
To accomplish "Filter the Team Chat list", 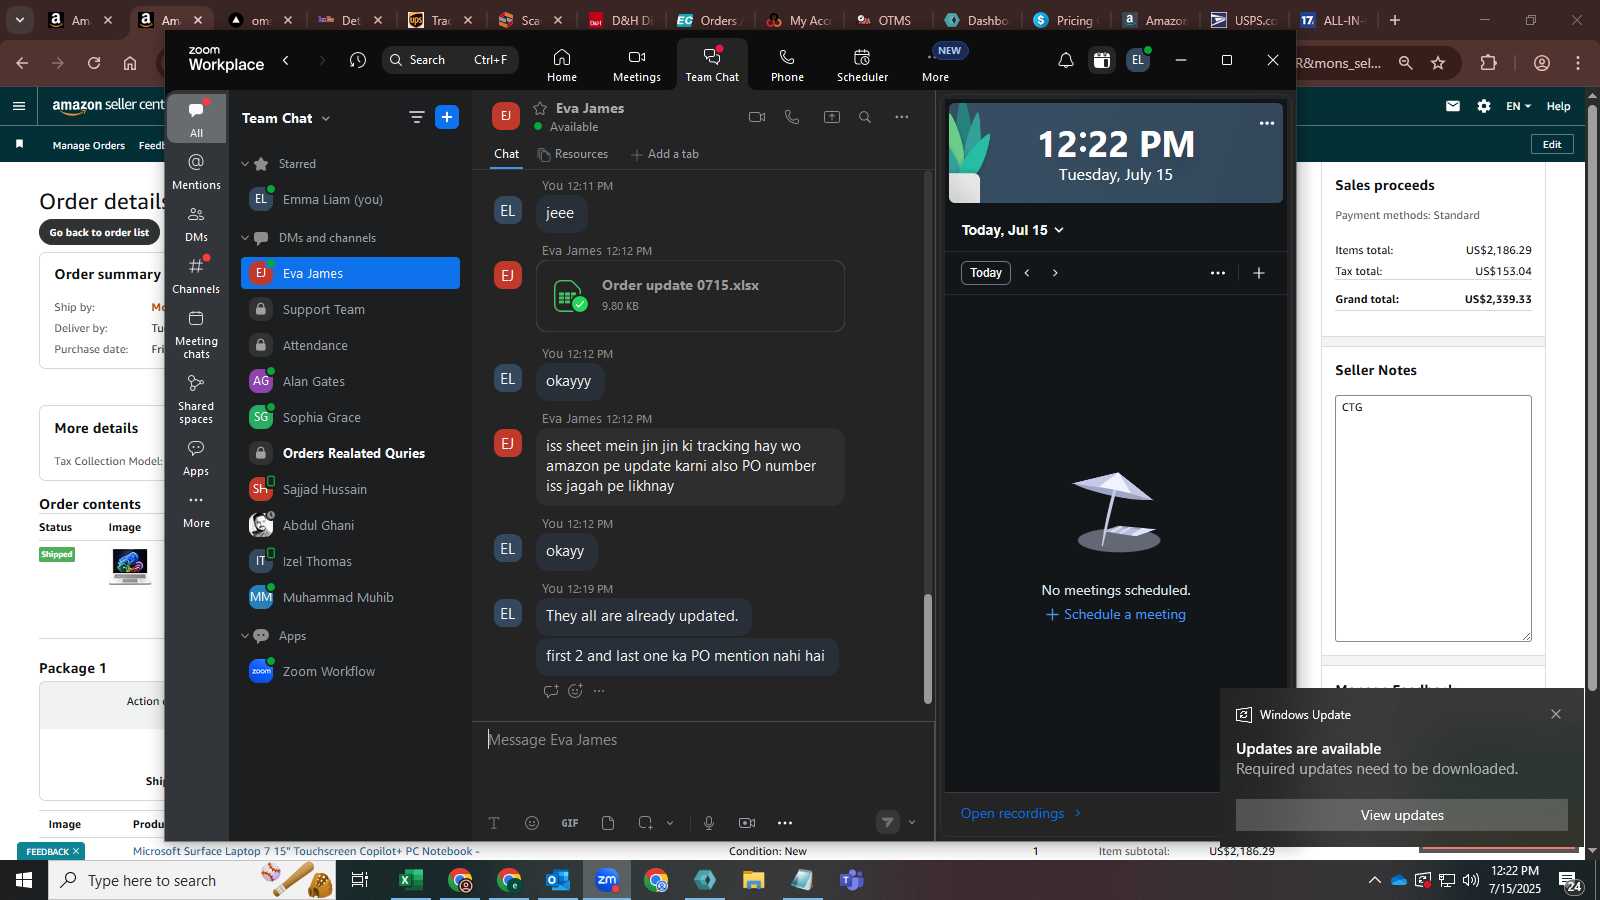I will 416,117.
